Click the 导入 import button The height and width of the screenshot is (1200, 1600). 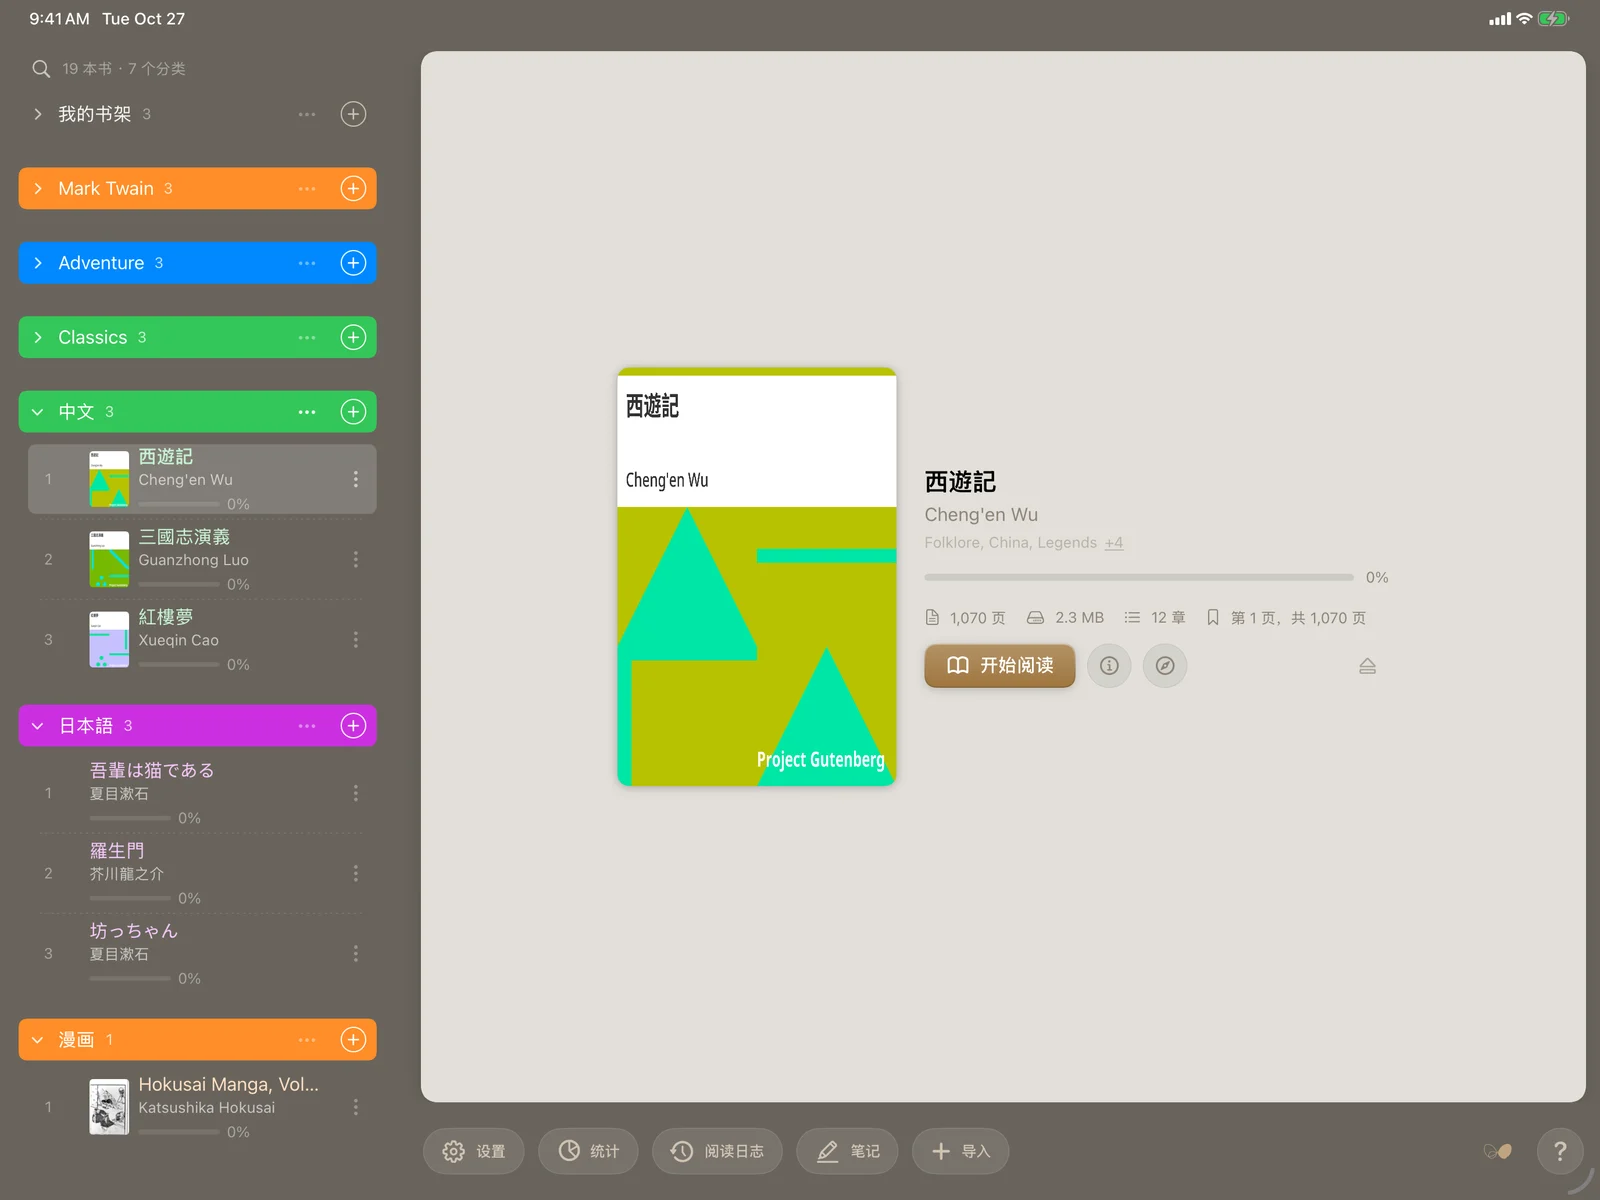click(960, 1151)
